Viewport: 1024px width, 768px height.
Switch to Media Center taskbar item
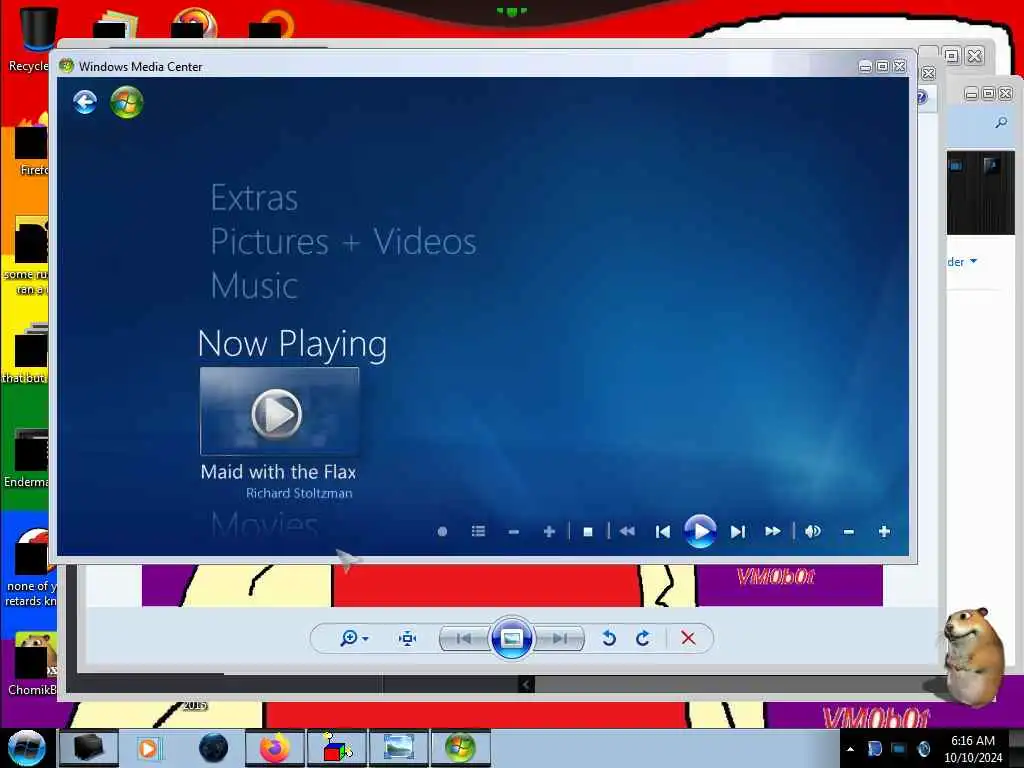click(x=460, y=748)
